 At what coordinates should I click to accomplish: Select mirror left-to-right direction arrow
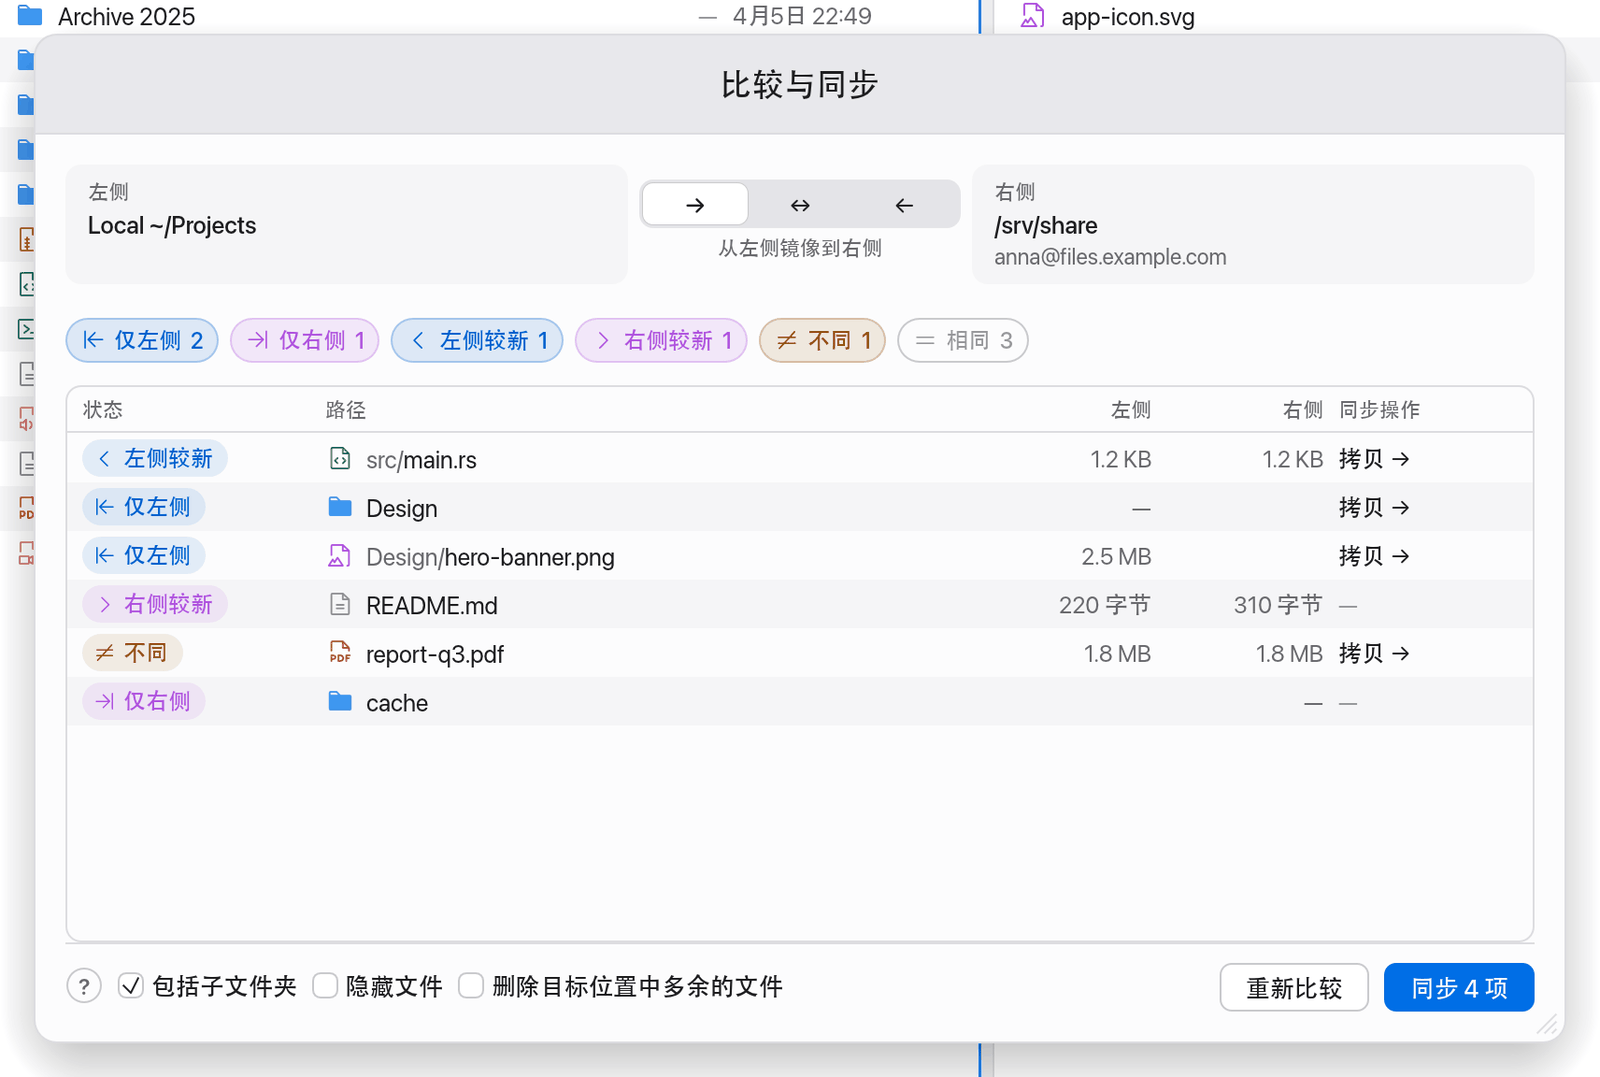pyautogui.click(x=695, y=205)
